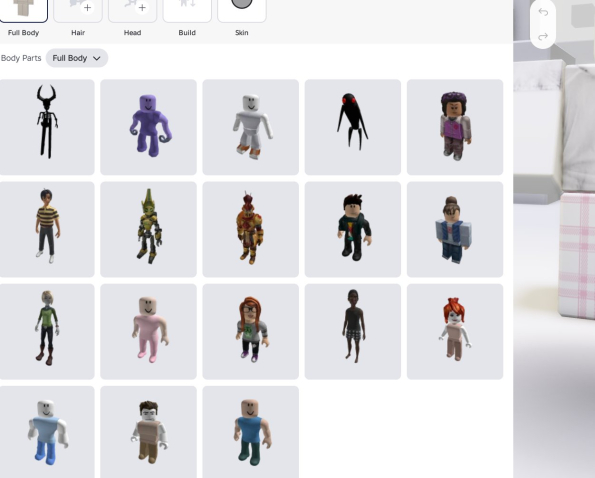Select the green-gold armored knight body
The height and width of the screenshot is (478, 595).
pyautogui.click(x=148, y=229)
